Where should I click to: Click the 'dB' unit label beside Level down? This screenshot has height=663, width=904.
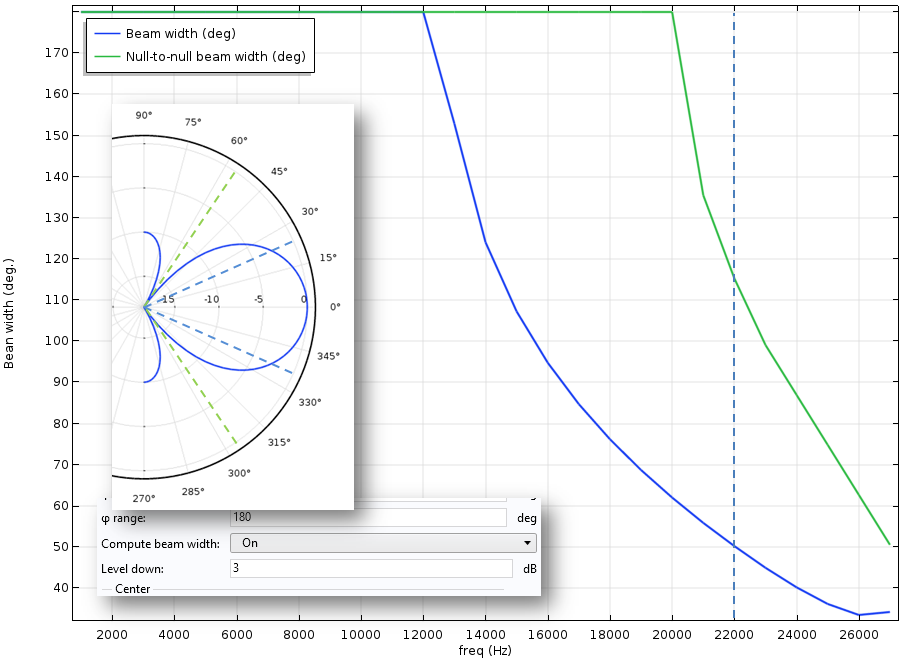point(530,569)
